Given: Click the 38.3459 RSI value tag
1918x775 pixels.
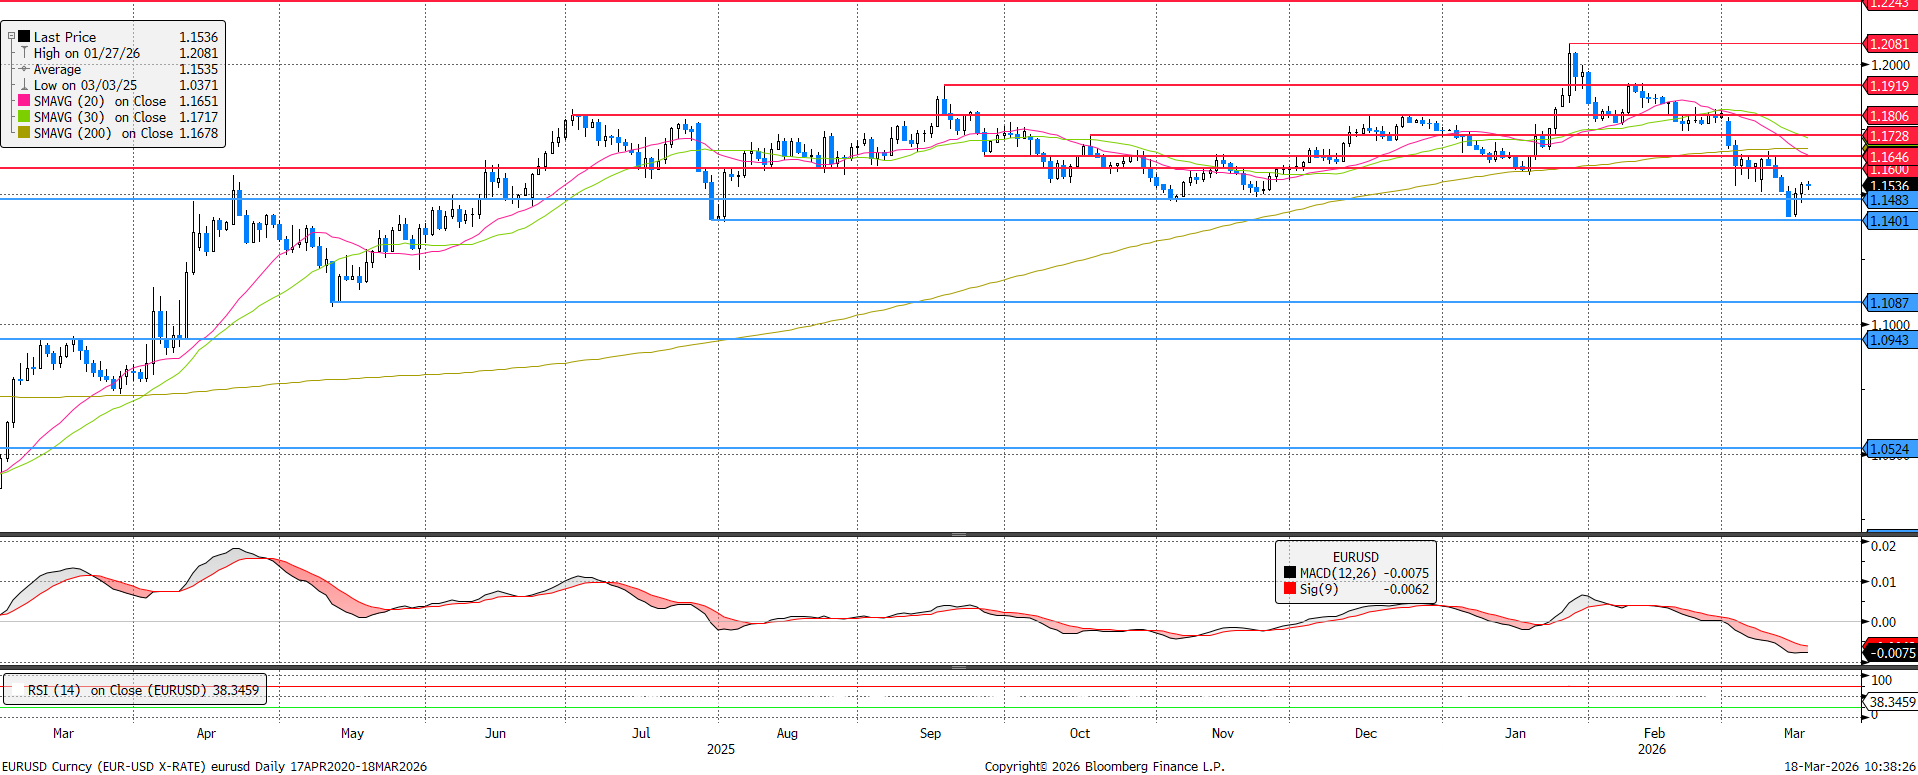Looking at the screenshot, I should 1891,702.
